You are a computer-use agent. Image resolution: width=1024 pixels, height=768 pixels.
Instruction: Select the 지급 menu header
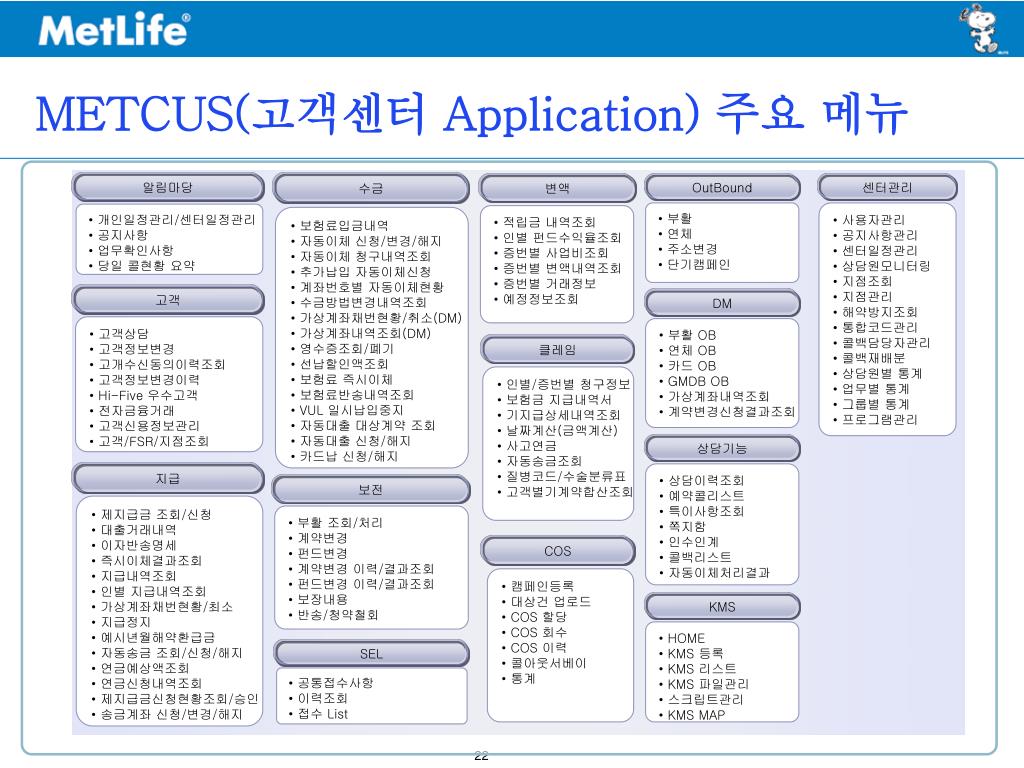tap(168, 479)
